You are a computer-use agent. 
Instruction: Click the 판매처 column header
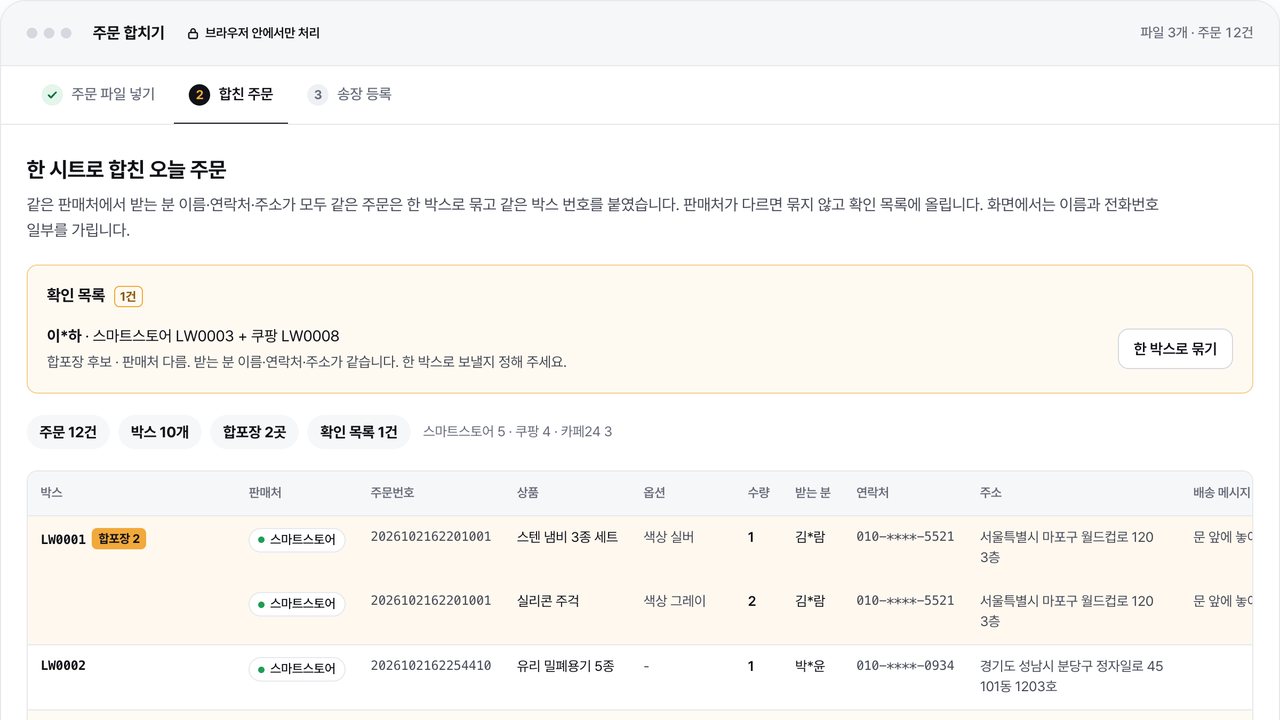(x=265, y=493)
